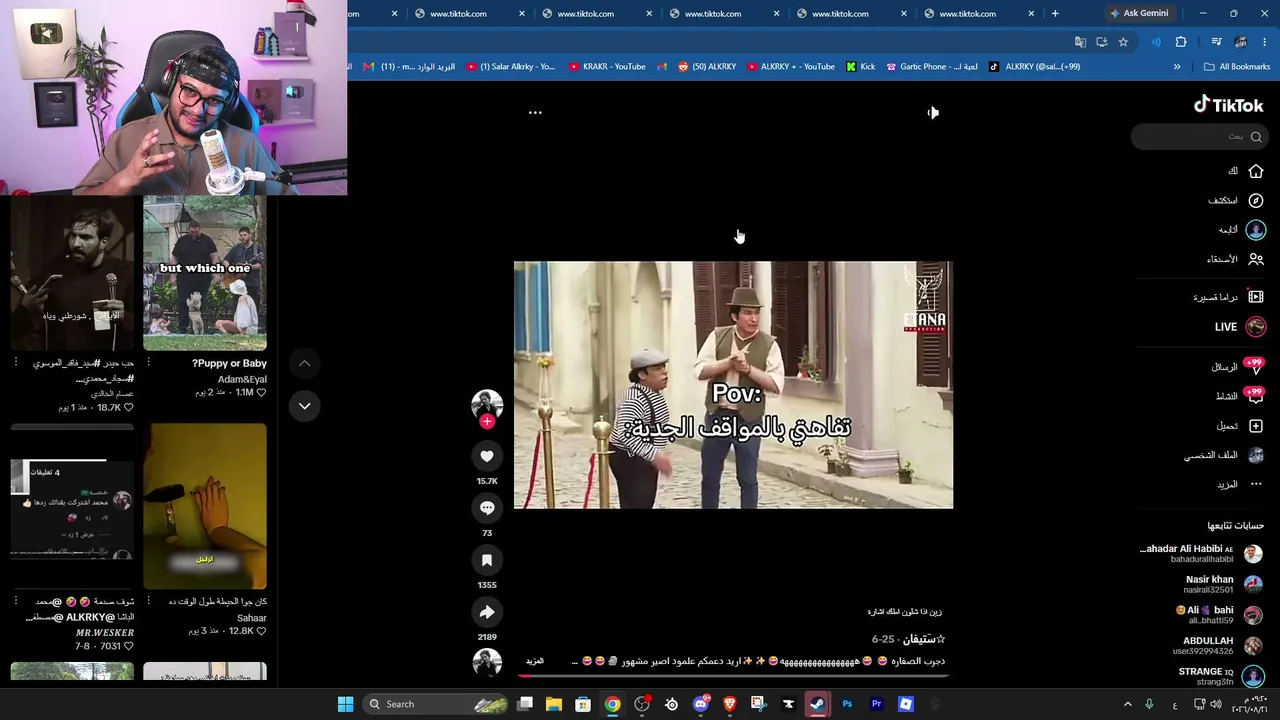Click the Upload plus icon (تحميل)
This screenshot has height=720, width=1280.
pyautogui.click(x=1255, y=426)
